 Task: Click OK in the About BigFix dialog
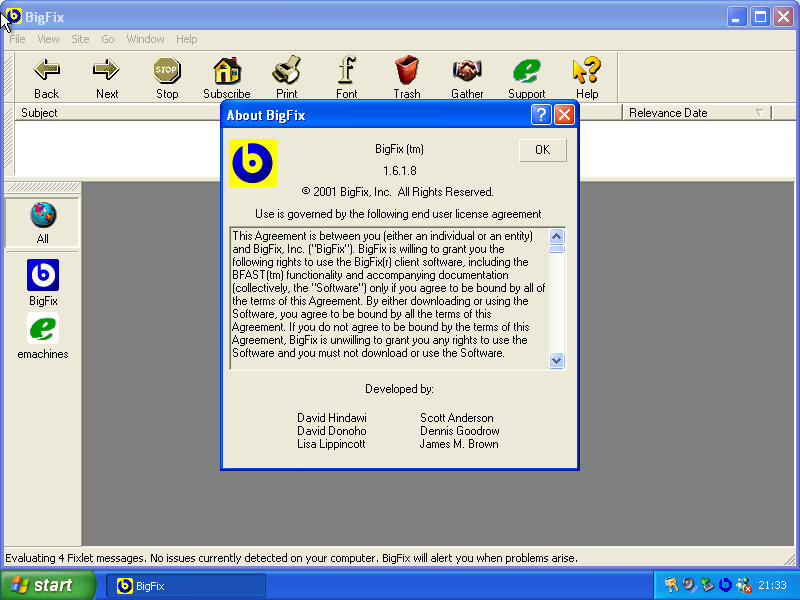coord(542,150)
